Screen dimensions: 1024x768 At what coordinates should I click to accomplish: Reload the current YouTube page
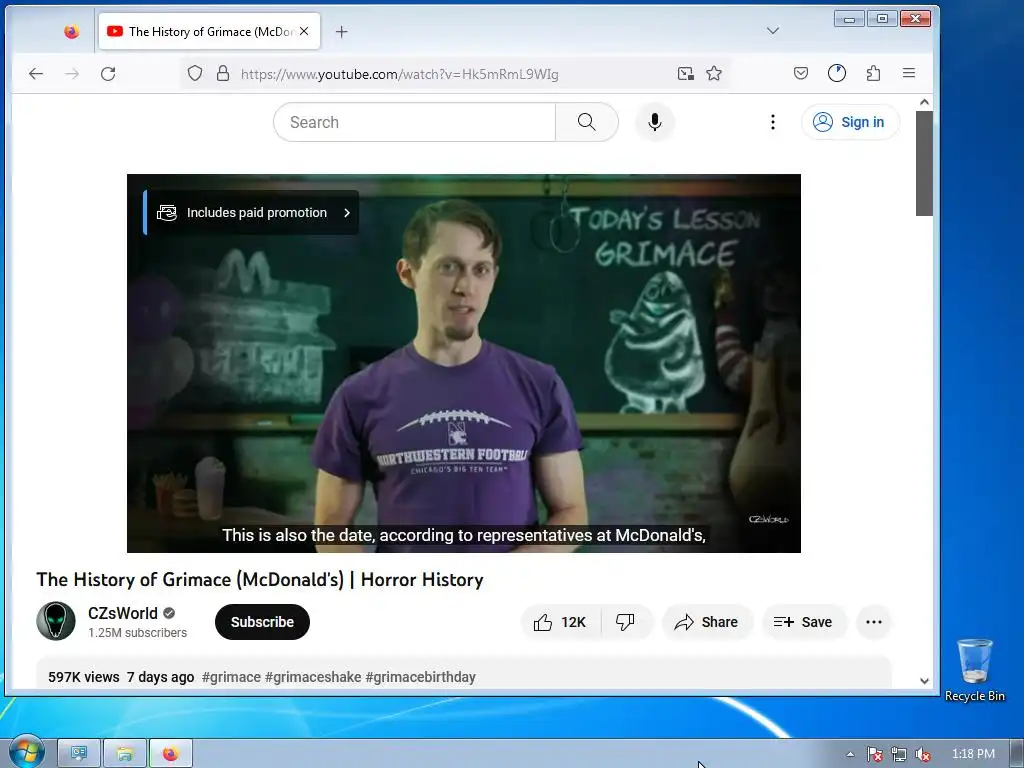[108, 74]
